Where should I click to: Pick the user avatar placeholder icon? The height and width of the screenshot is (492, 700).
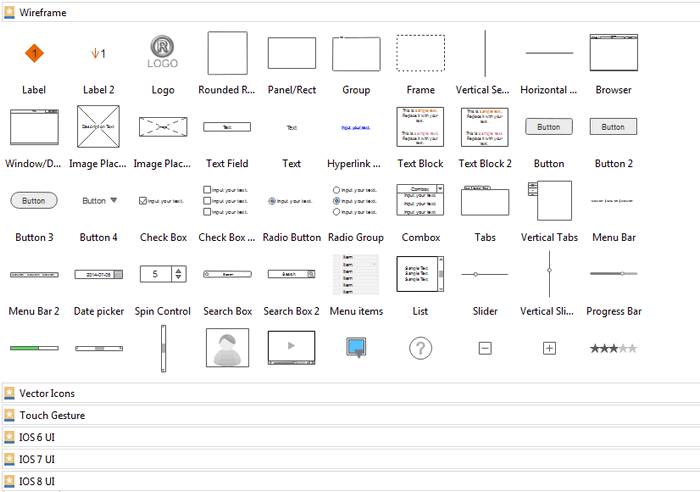click(x=227, y=348)
